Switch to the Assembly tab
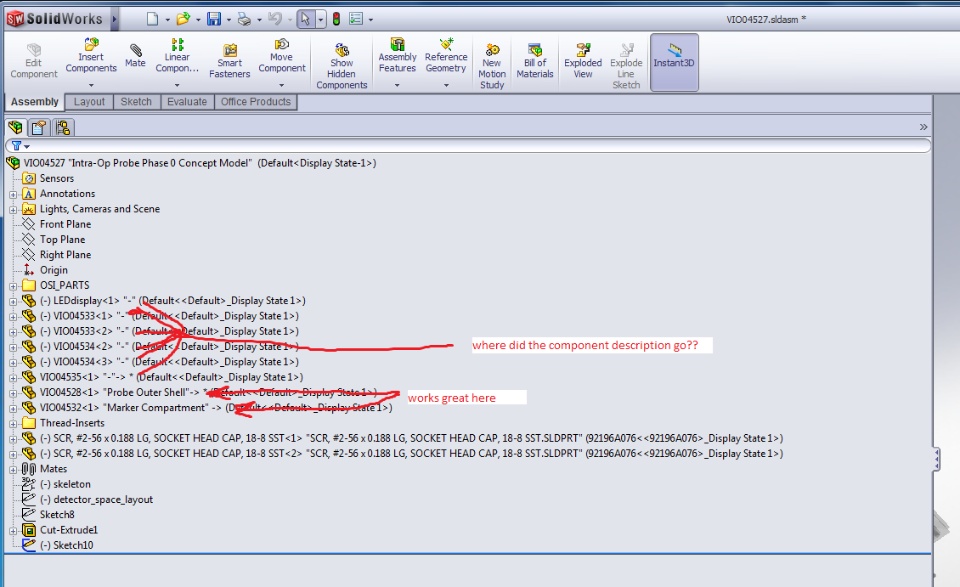This screenshot has height=587, width=960. (35, 102)
